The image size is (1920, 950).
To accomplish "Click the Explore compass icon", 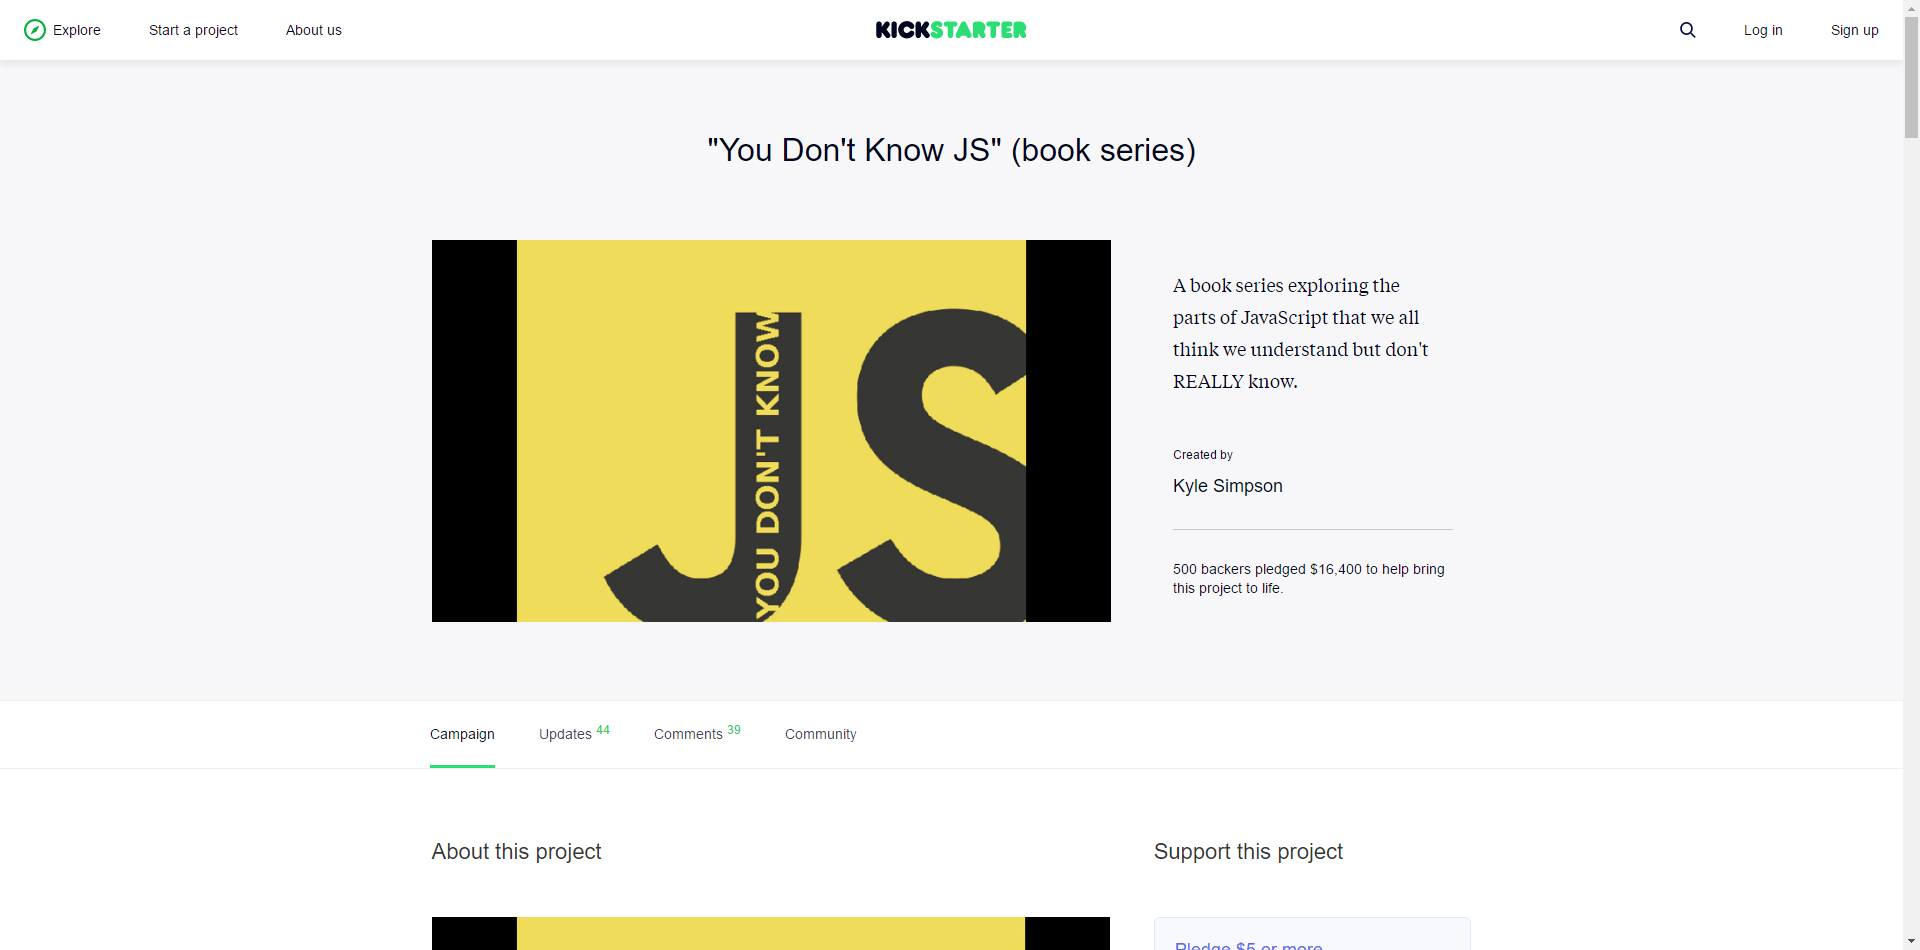I will coord(35,30).
